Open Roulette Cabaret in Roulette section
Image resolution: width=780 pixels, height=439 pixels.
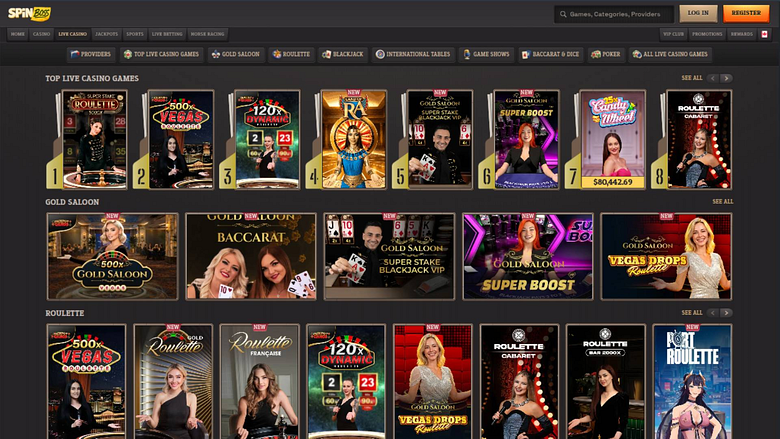pos(519,382)
